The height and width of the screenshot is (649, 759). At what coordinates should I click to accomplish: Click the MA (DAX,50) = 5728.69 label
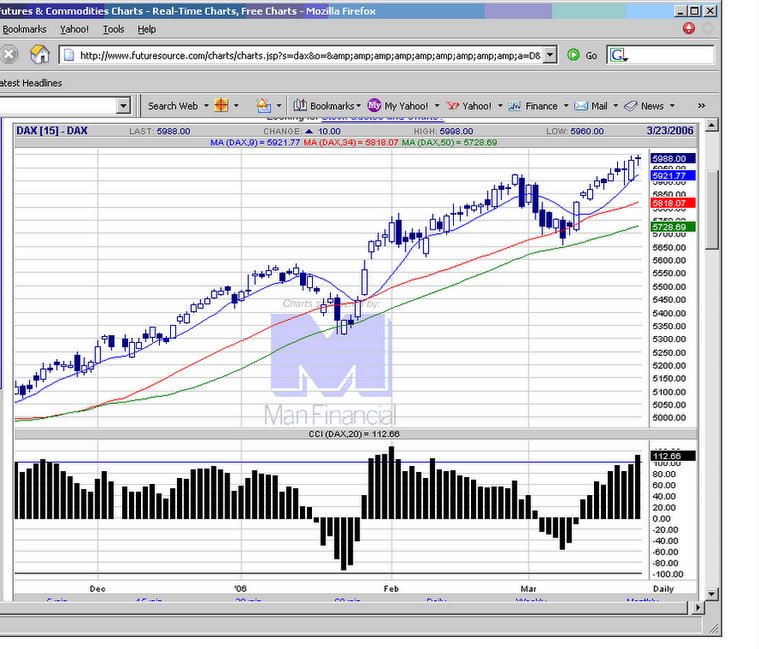pyautogui.click(x=449, y=143)
